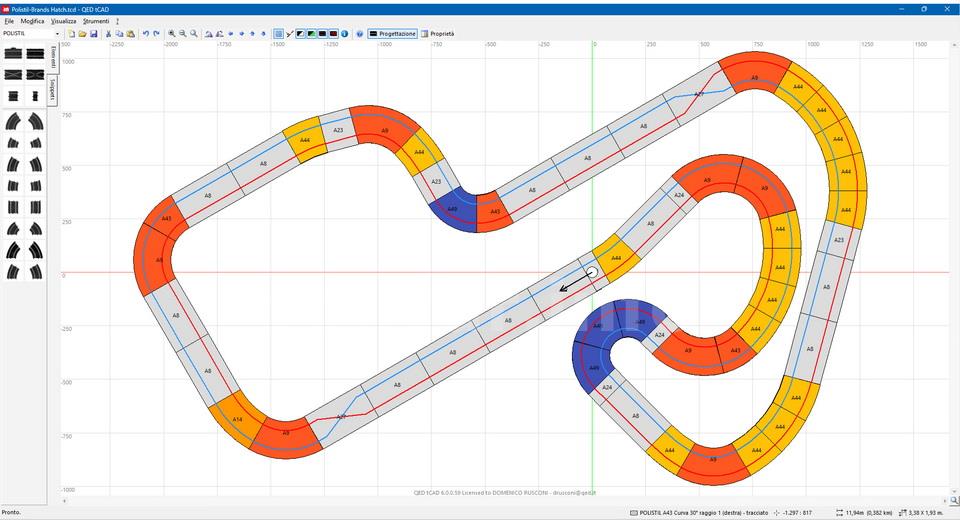Click the blue info circle icon
This screenshot has height=520, width=960.
point(345,34)
